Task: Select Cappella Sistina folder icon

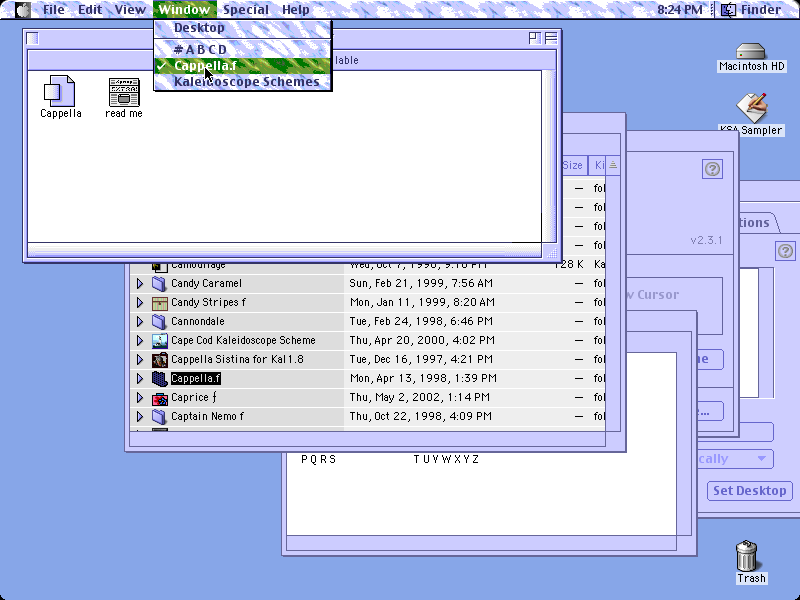Action: [160, 360]
